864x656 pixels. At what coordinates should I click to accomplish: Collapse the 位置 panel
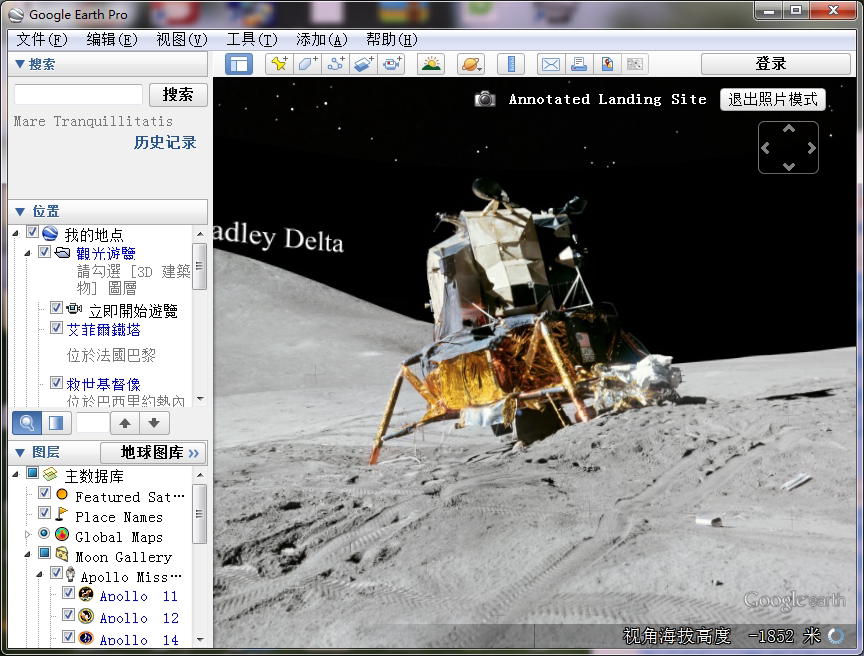click(x=20, y=212)
